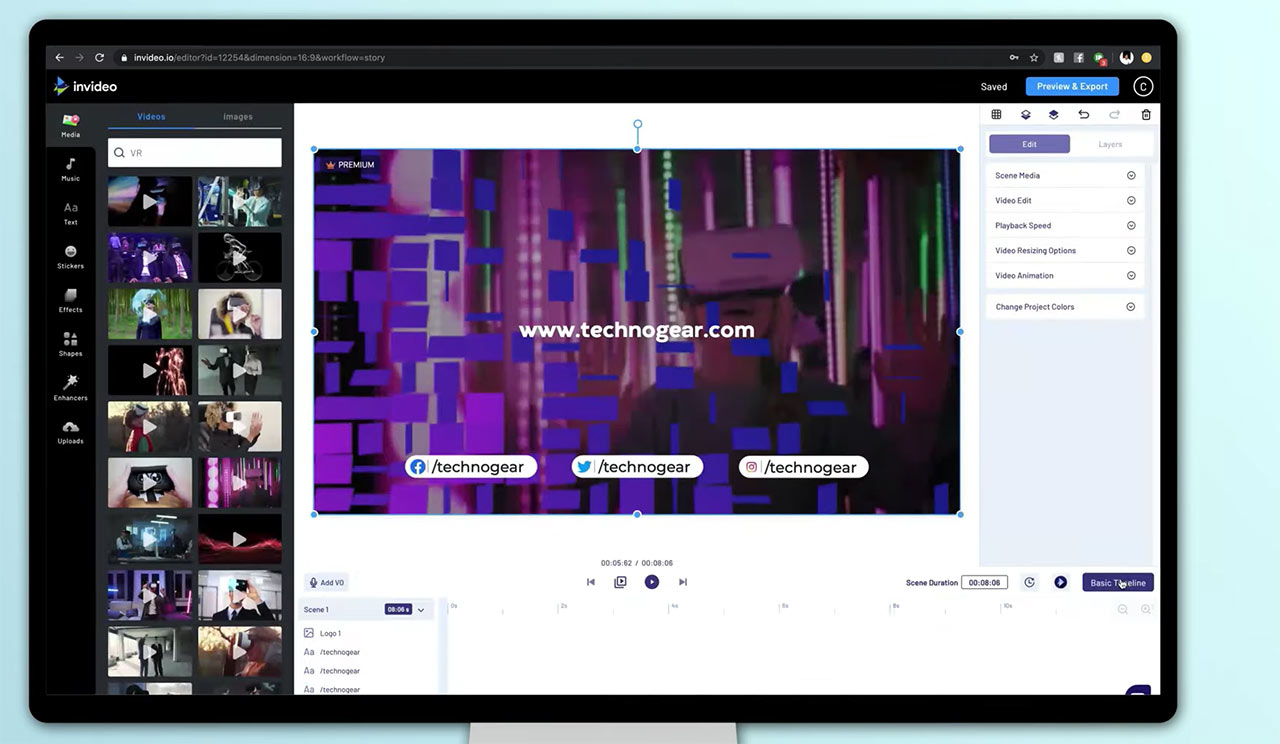Expand Change Project Colors
Image resolution: width=1280 pixels, height=744 pixels.
click(1065, 307)
